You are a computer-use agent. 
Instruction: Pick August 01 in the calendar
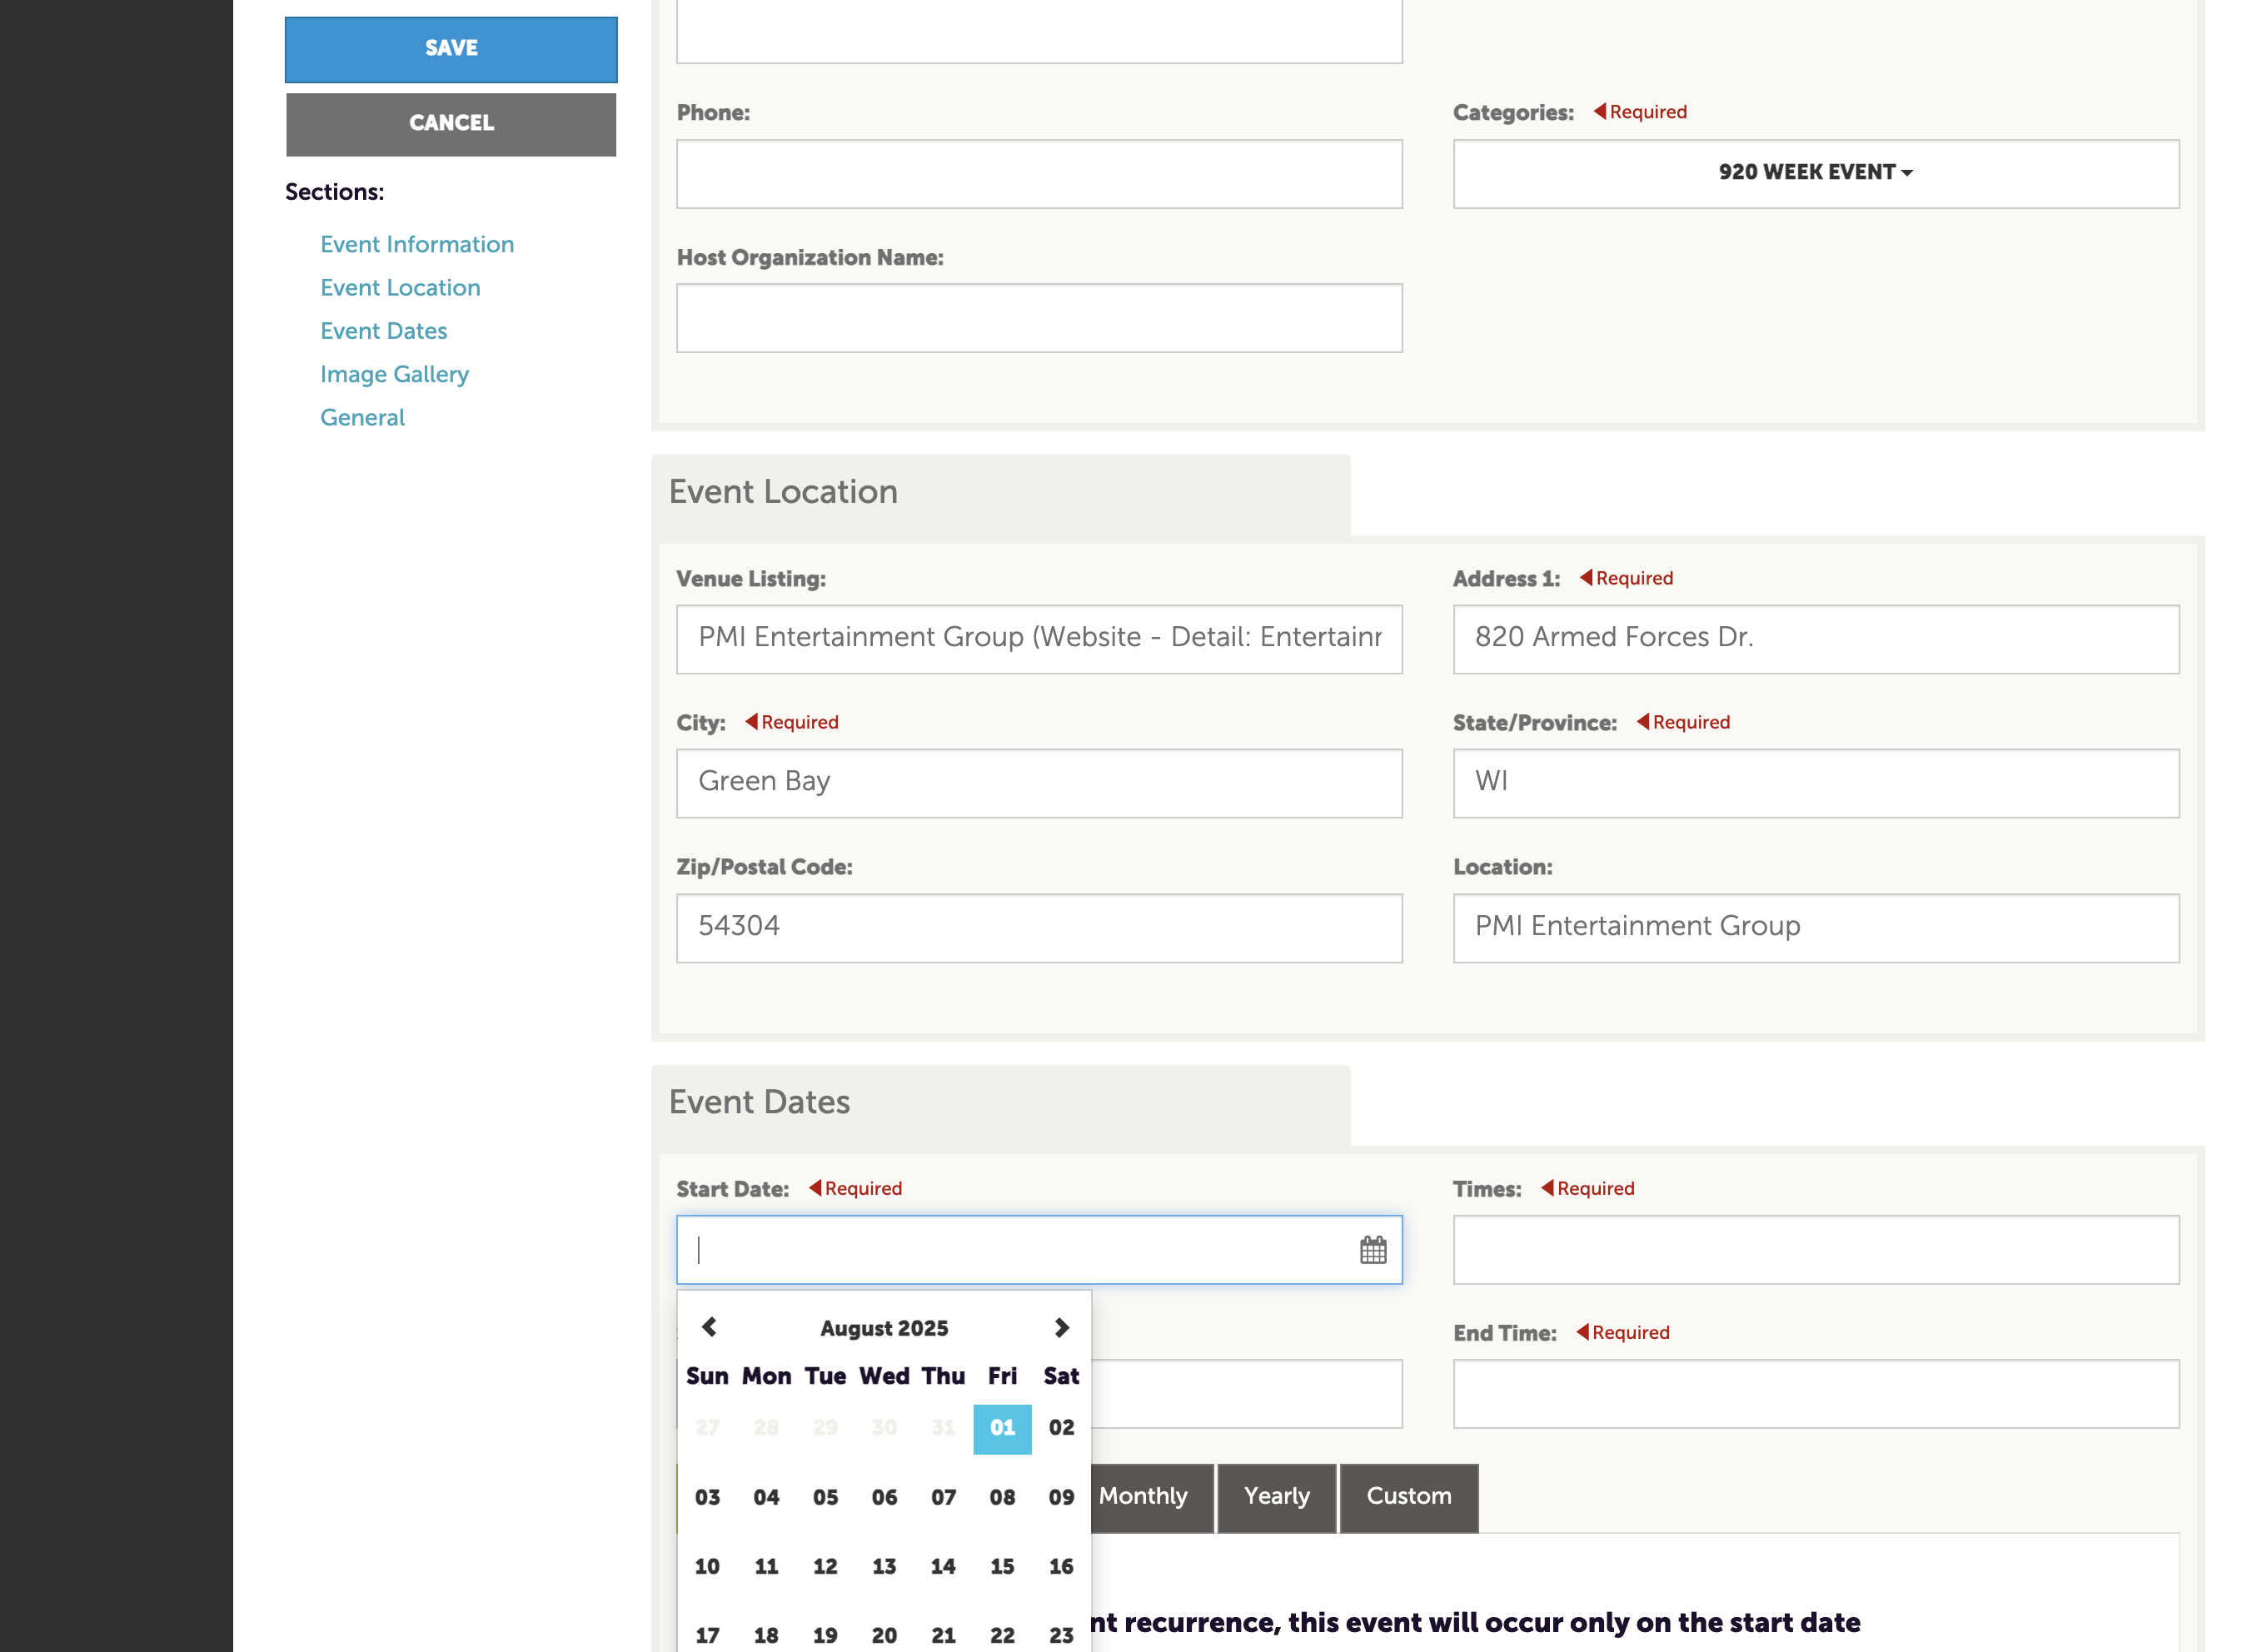coord(1002,1428)
